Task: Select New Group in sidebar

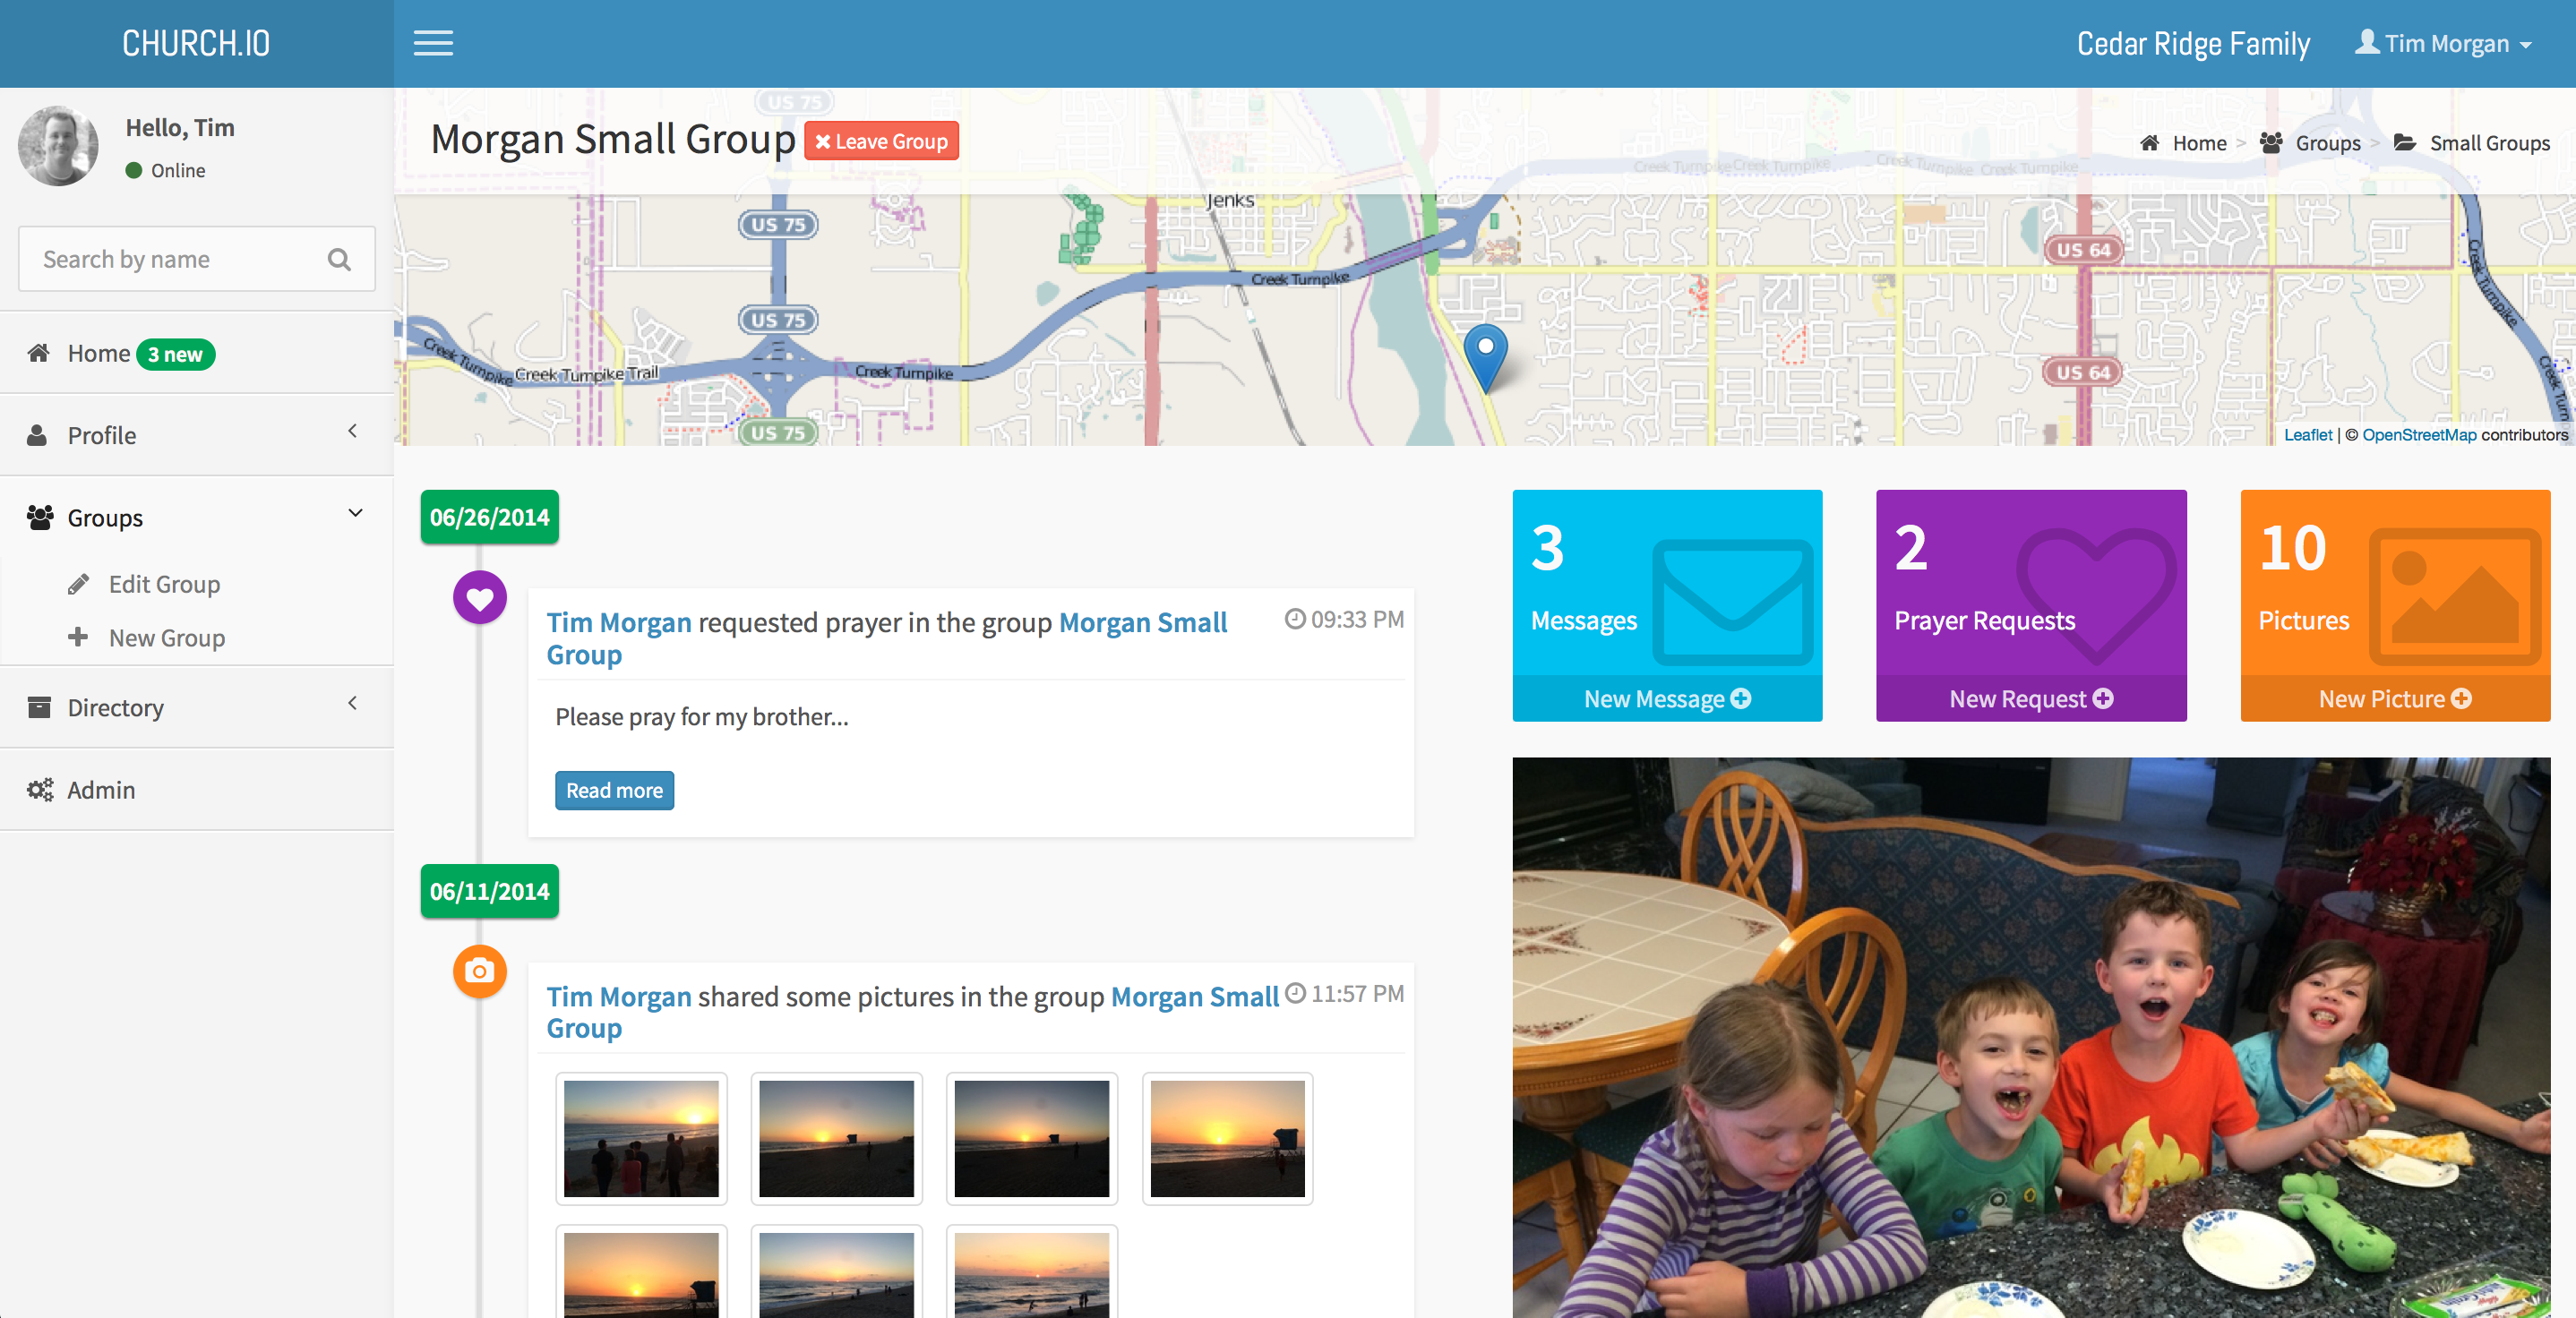Action: pyautogui.click(x=166, y=638)
